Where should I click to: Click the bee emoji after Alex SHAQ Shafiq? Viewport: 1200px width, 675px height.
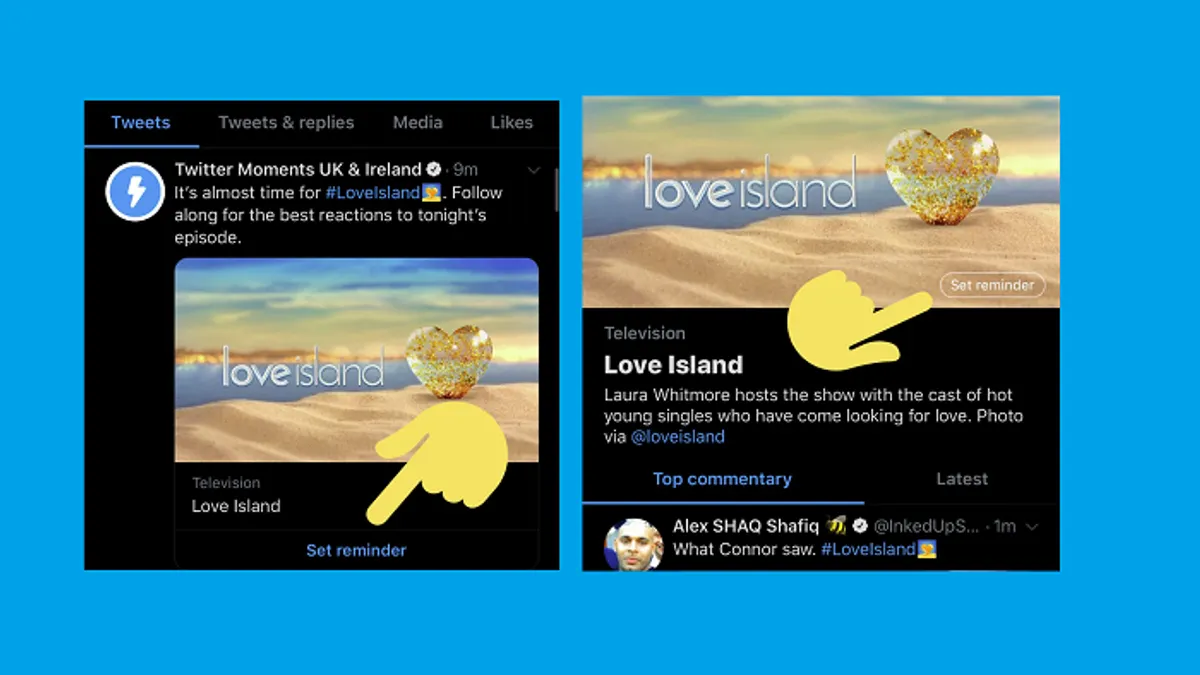pyautogui.click(x=836, y=525)
